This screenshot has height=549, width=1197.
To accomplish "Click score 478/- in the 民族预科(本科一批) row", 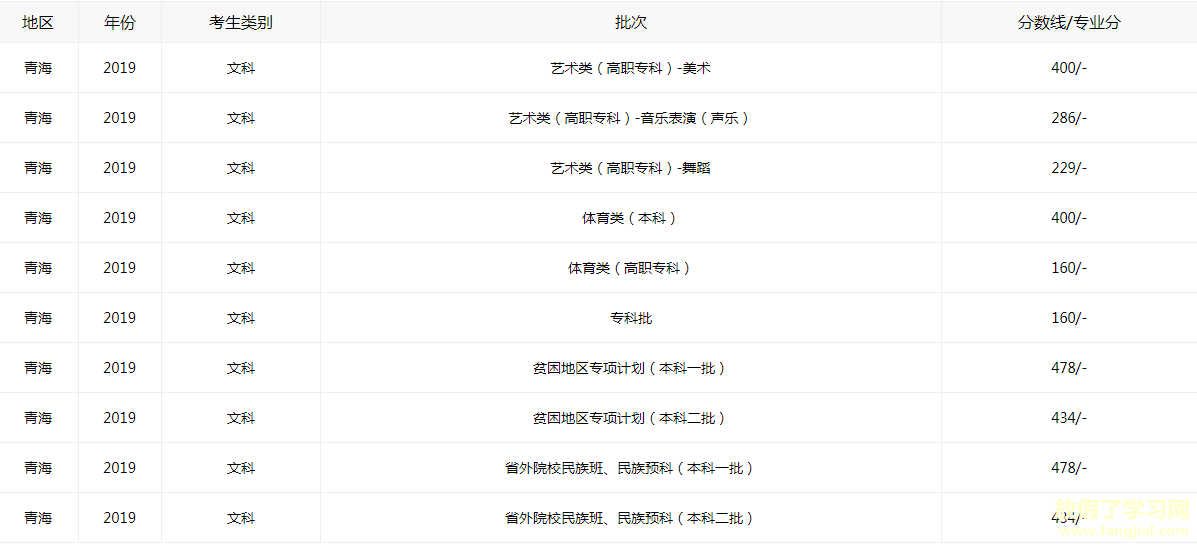I will pyautogui.click(x=1069, y=468).
